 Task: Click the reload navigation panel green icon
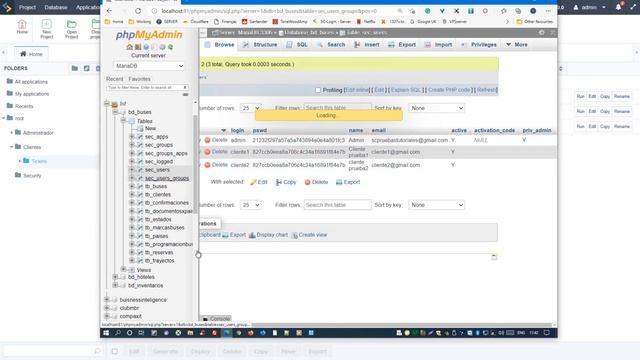point(170,47)
